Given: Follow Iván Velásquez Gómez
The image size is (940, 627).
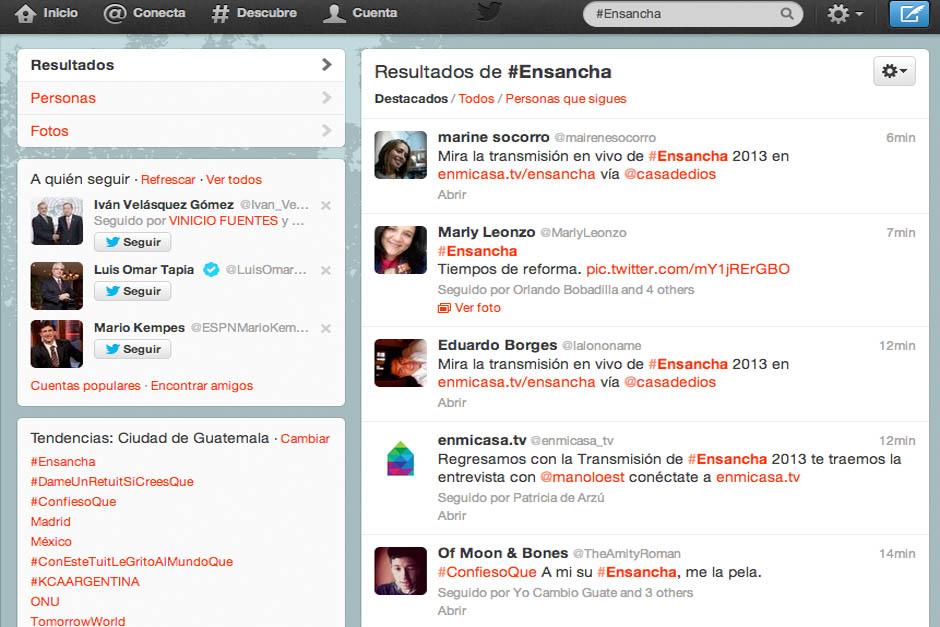Looking at the screenshot, I should tap(133, 242).
